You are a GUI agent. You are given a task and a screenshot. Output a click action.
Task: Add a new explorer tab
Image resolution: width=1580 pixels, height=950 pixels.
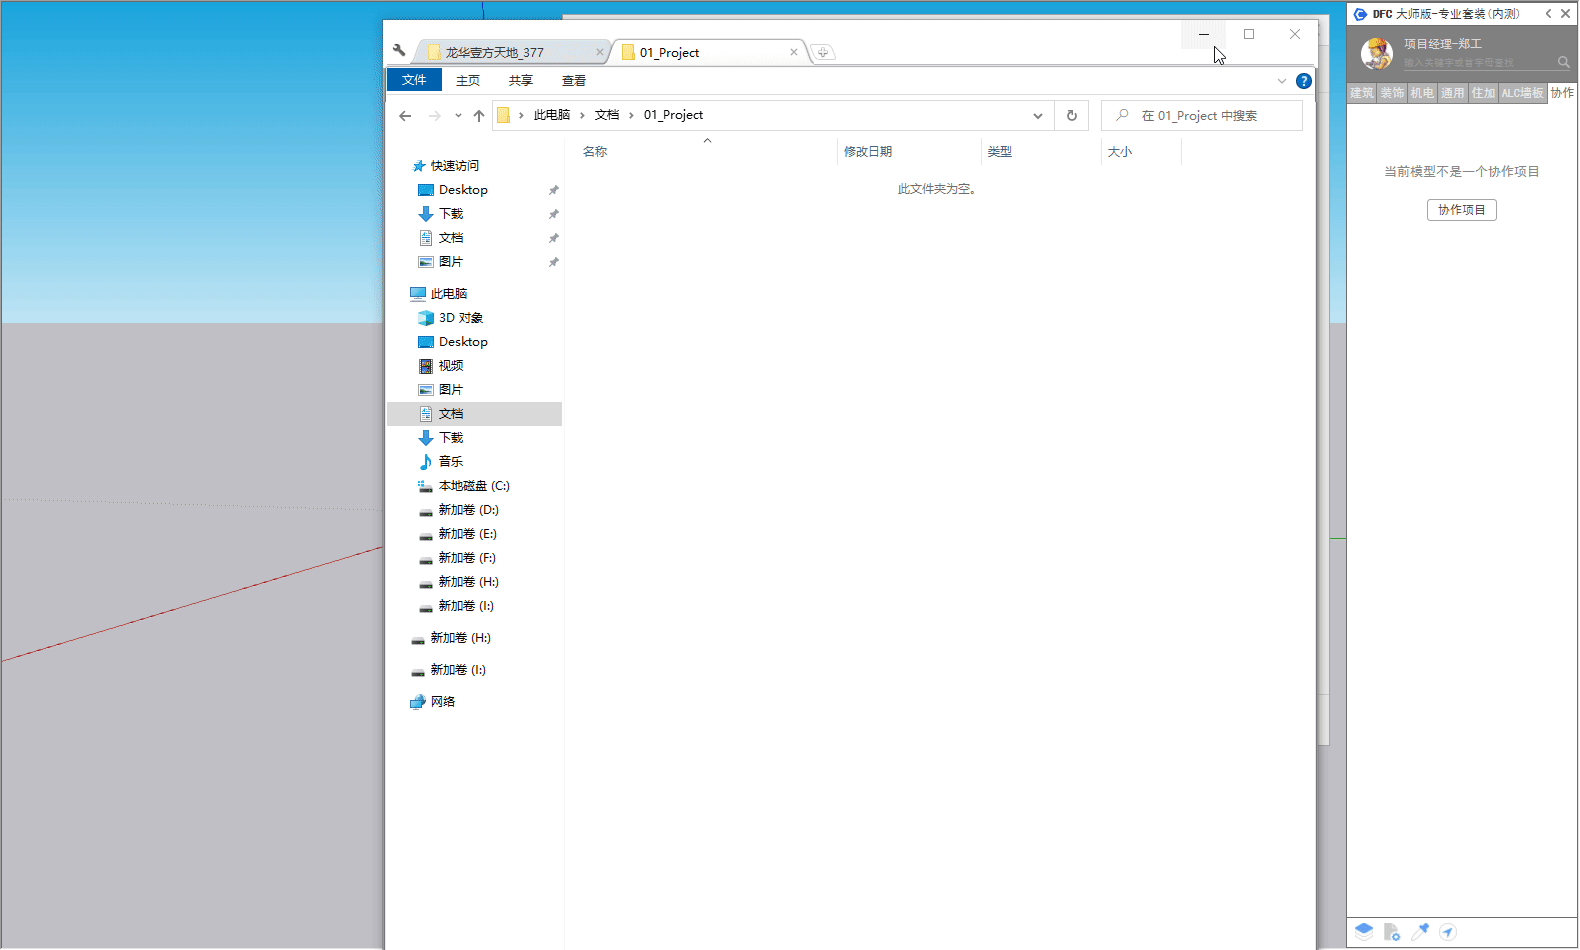[823, 52]
